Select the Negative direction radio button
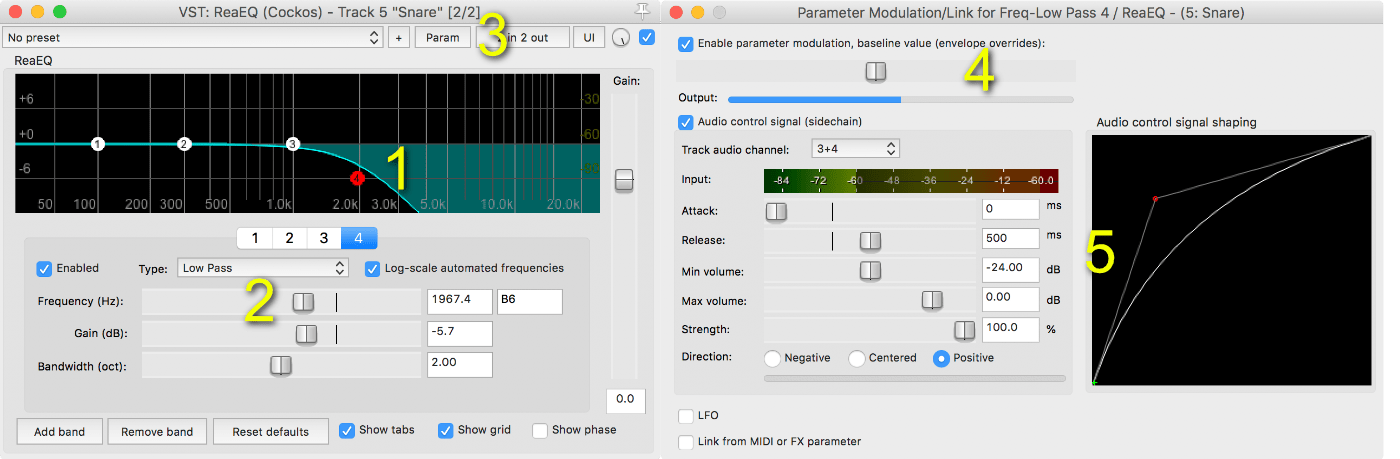1400x459 pixels. (x=773, y=358)
